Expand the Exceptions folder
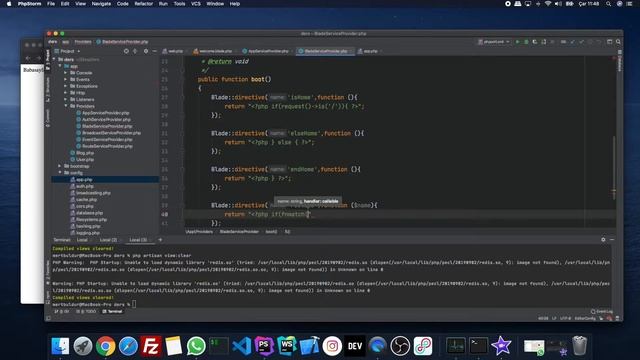The height and width of the screenshot is (360, 640). 66,86
